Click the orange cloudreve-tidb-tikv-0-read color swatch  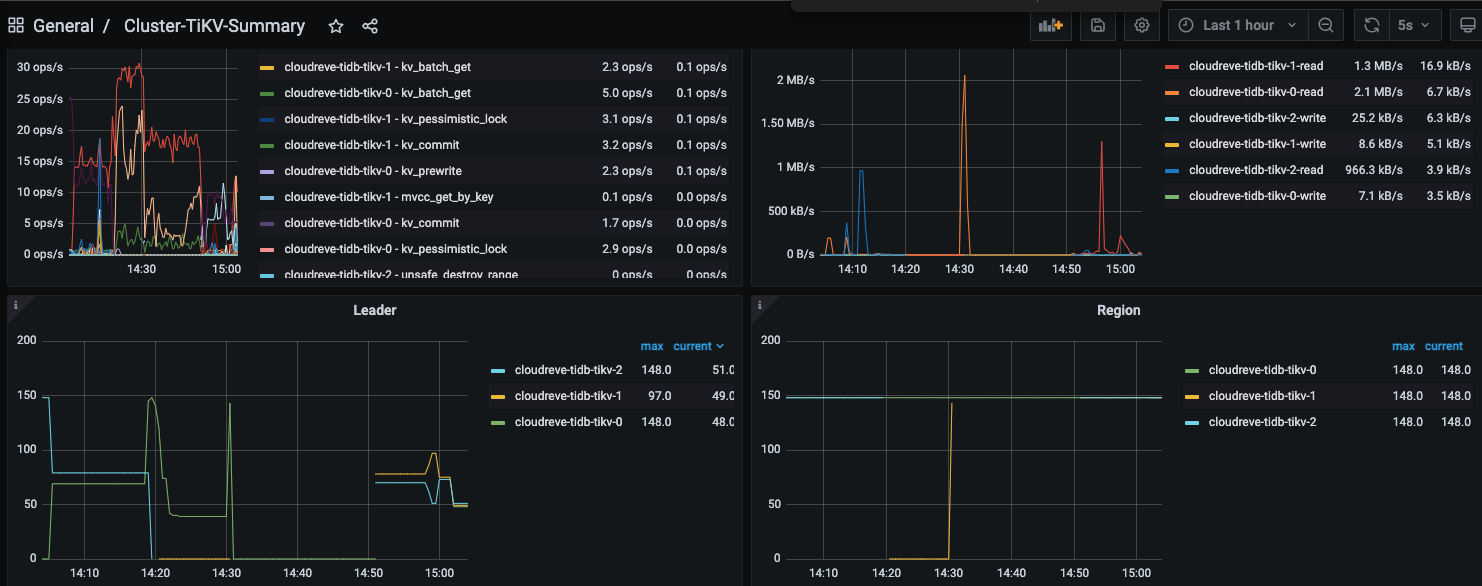point(1172,92)
